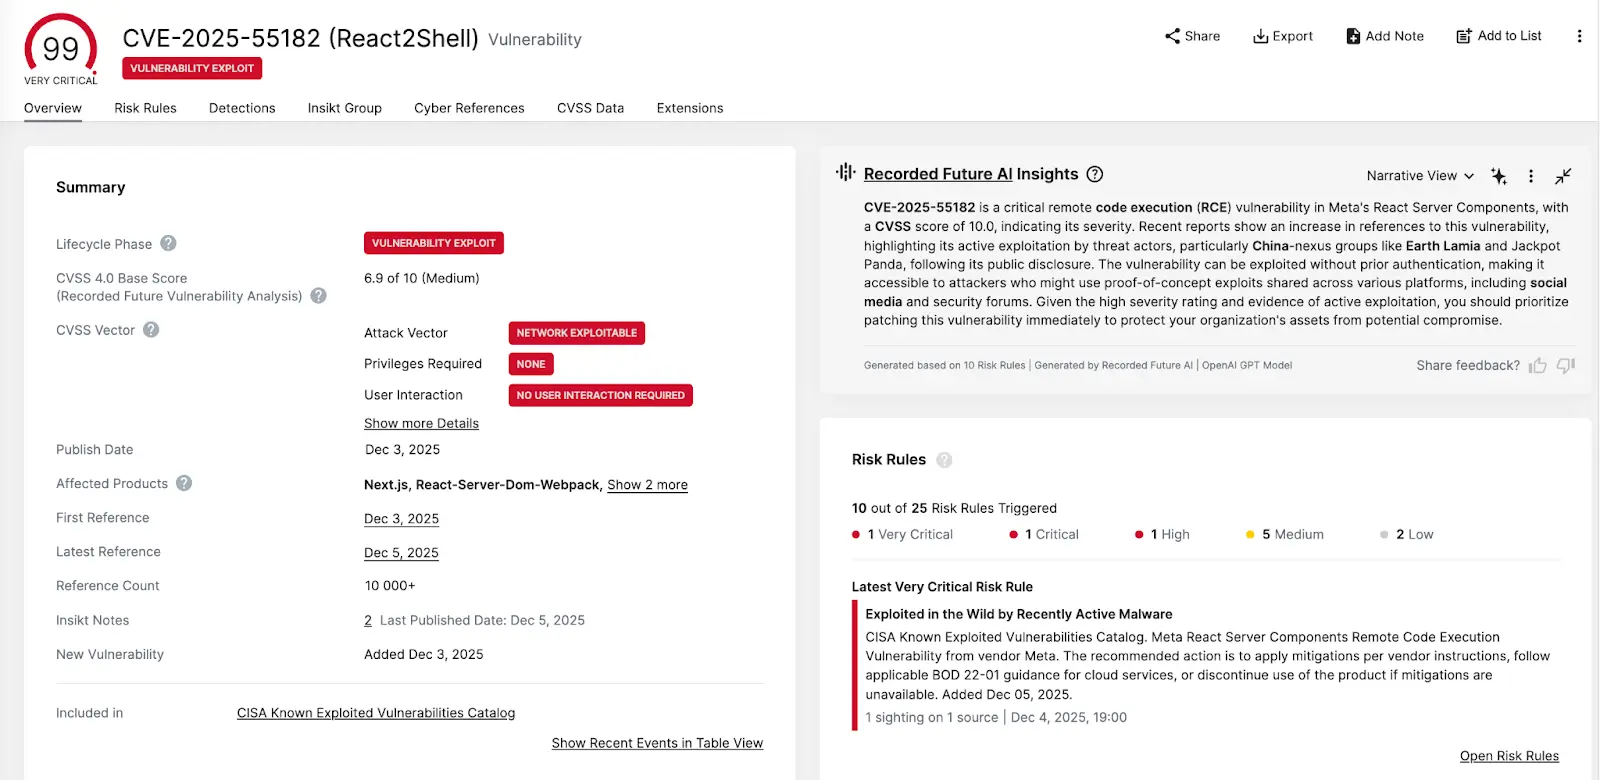Screen dimensions: 1600x780
Task: Open help icon next to Lifecycle Phase
Action: pyautogui.click(x=168, y=243)
